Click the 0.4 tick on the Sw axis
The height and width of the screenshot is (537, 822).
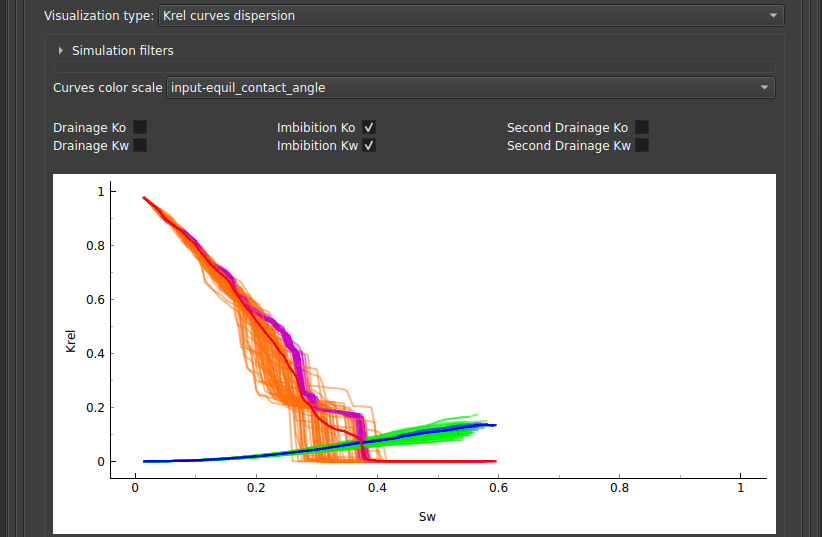(377, 487)
